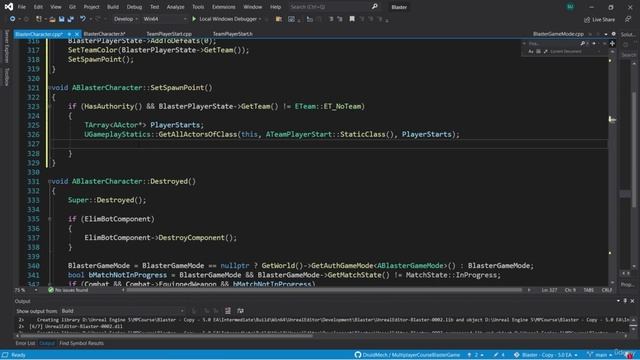Switch to Error List tab
640x360 pixels.
[x=25, y=343]
